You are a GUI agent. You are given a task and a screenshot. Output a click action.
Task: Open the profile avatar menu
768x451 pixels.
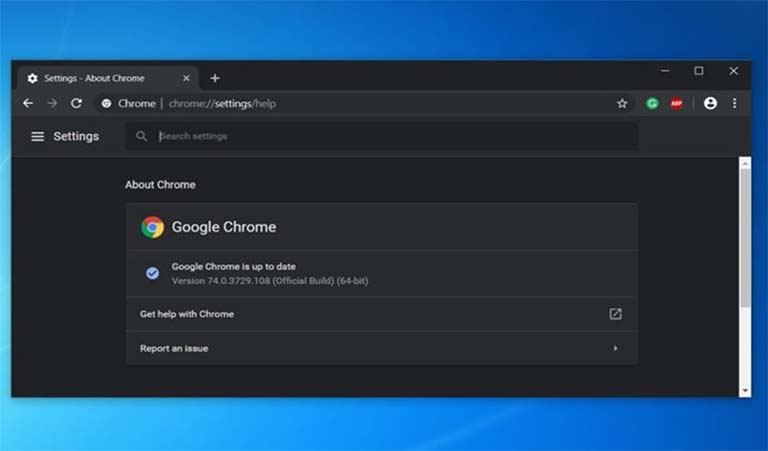coord(710,103)
